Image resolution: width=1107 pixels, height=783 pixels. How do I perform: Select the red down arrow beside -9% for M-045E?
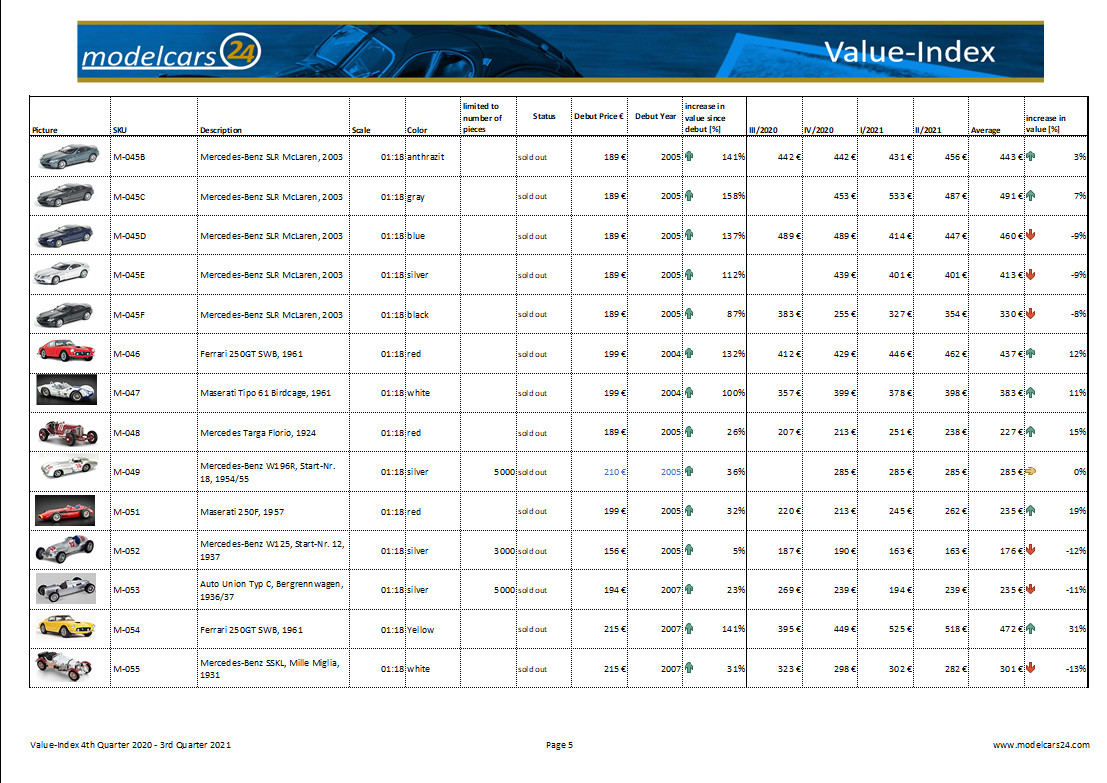[1031, 274]
